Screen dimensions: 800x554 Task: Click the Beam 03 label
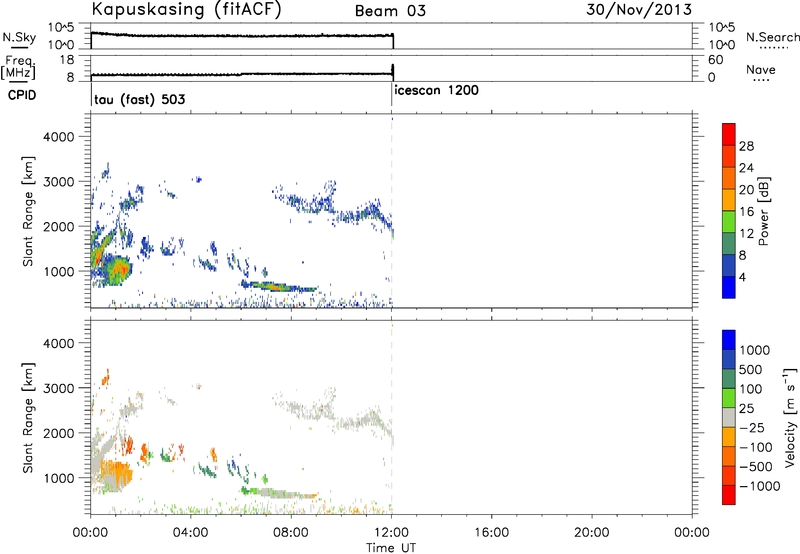point(390,11)
